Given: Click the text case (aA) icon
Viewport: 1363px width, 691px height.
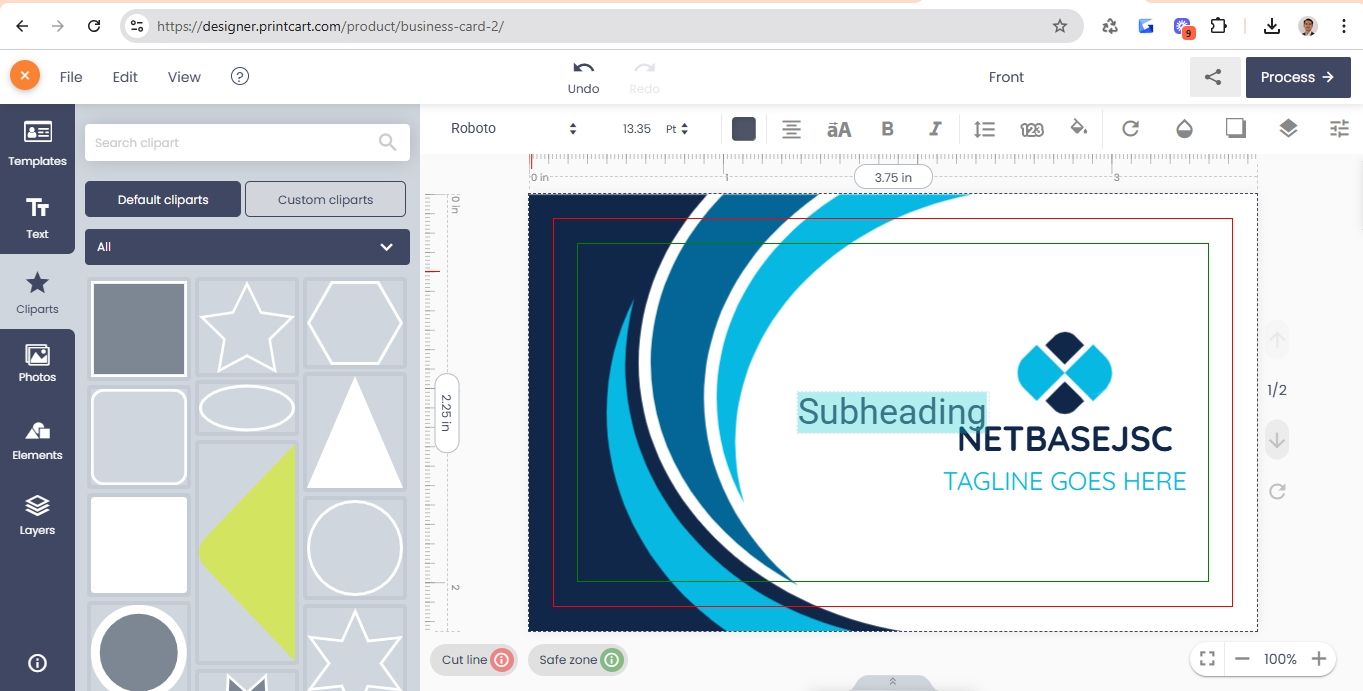Looking at the screenshot, I should 838,129.
